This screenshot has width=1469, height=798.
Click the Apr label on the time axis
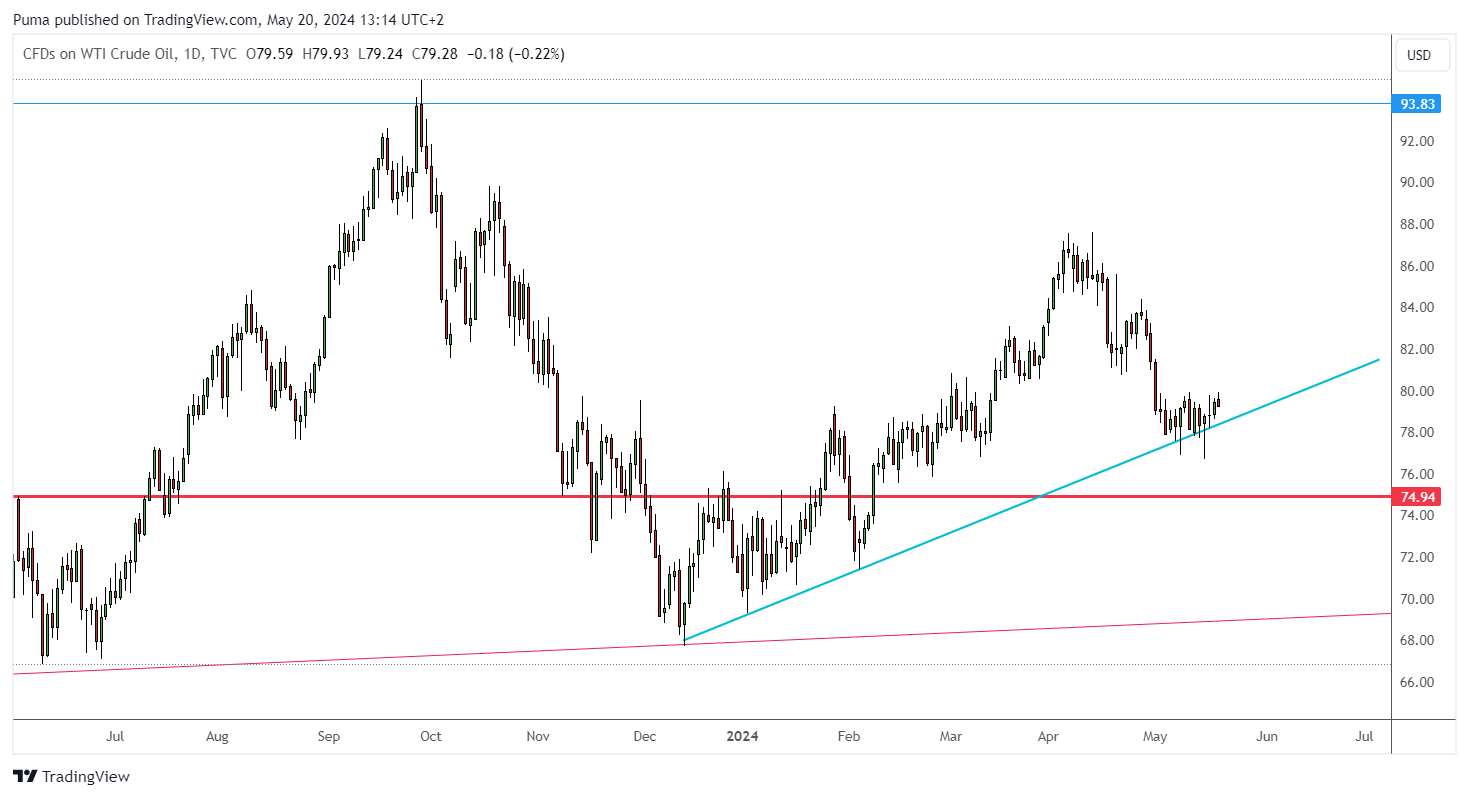pos(1049,737)
